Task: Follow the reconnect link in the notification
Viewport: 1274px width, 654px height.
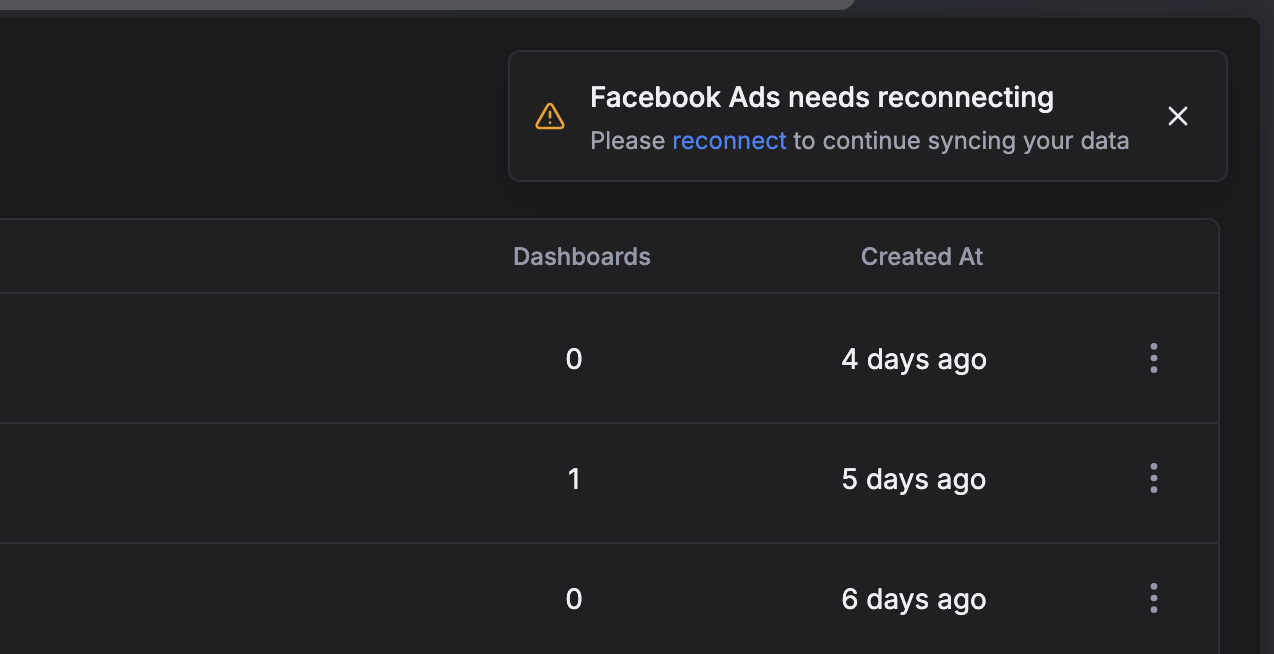Action: click(729, 141)
